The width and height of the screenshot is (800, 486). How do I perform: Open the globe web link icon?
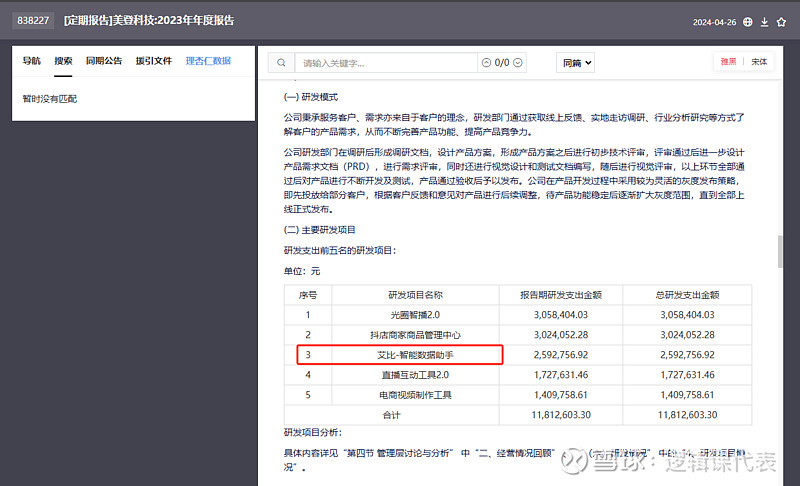point(747,22)
